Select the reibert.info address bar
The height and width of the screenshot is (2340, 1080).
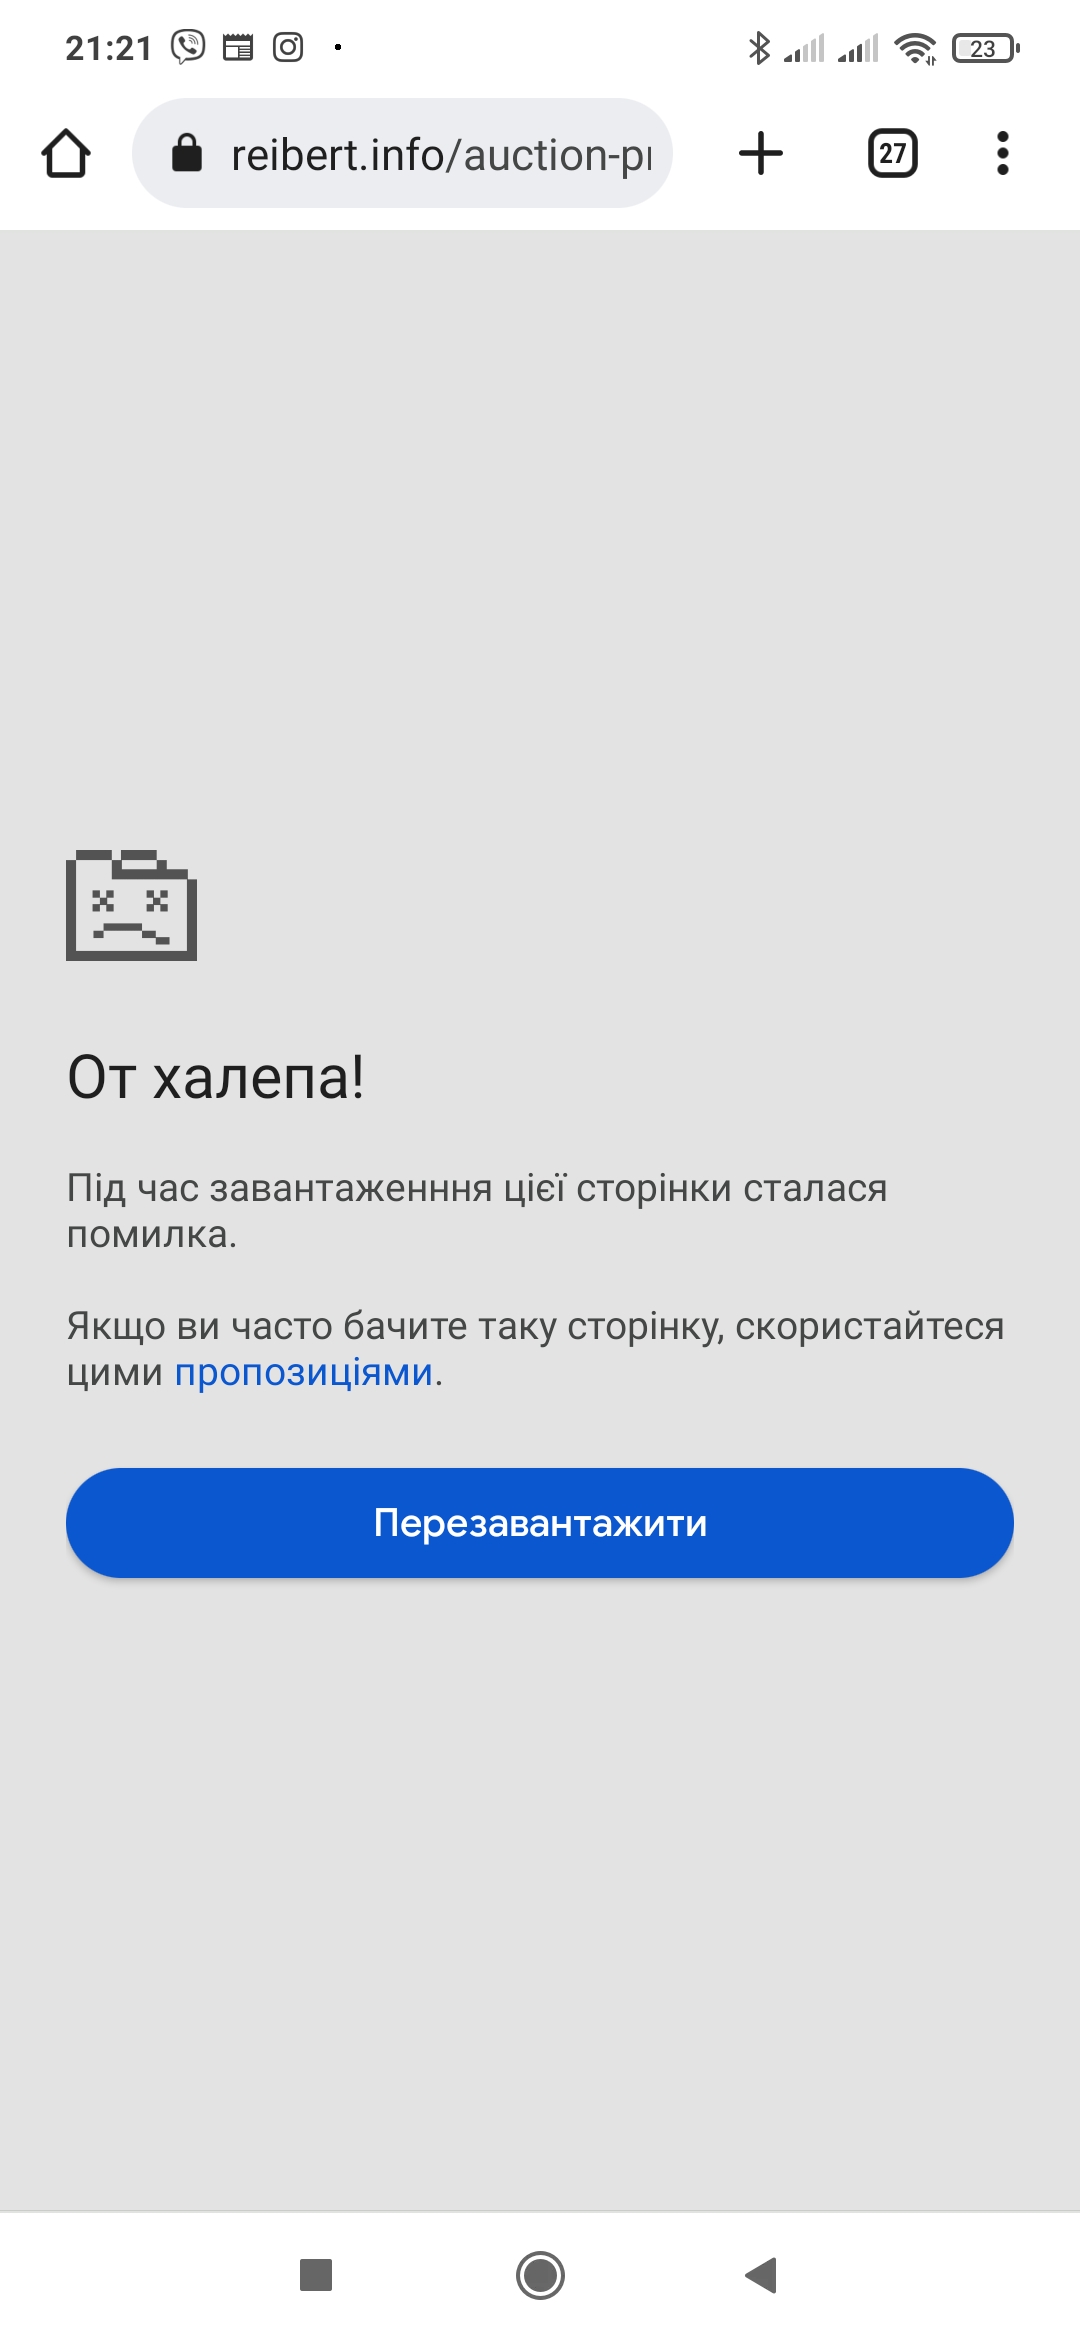(402, 153)
